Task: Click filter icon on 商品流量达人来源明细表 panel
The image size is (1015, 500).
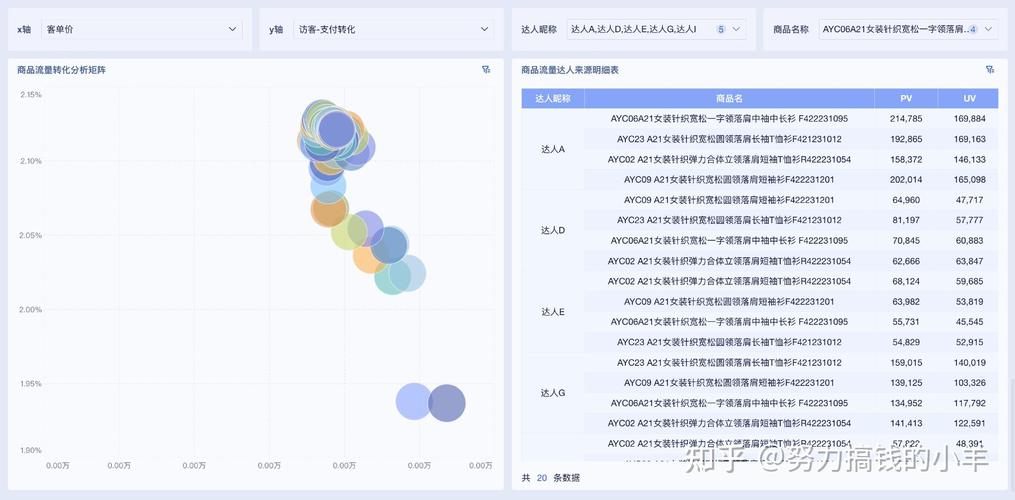Action: (x=990, y=70)
